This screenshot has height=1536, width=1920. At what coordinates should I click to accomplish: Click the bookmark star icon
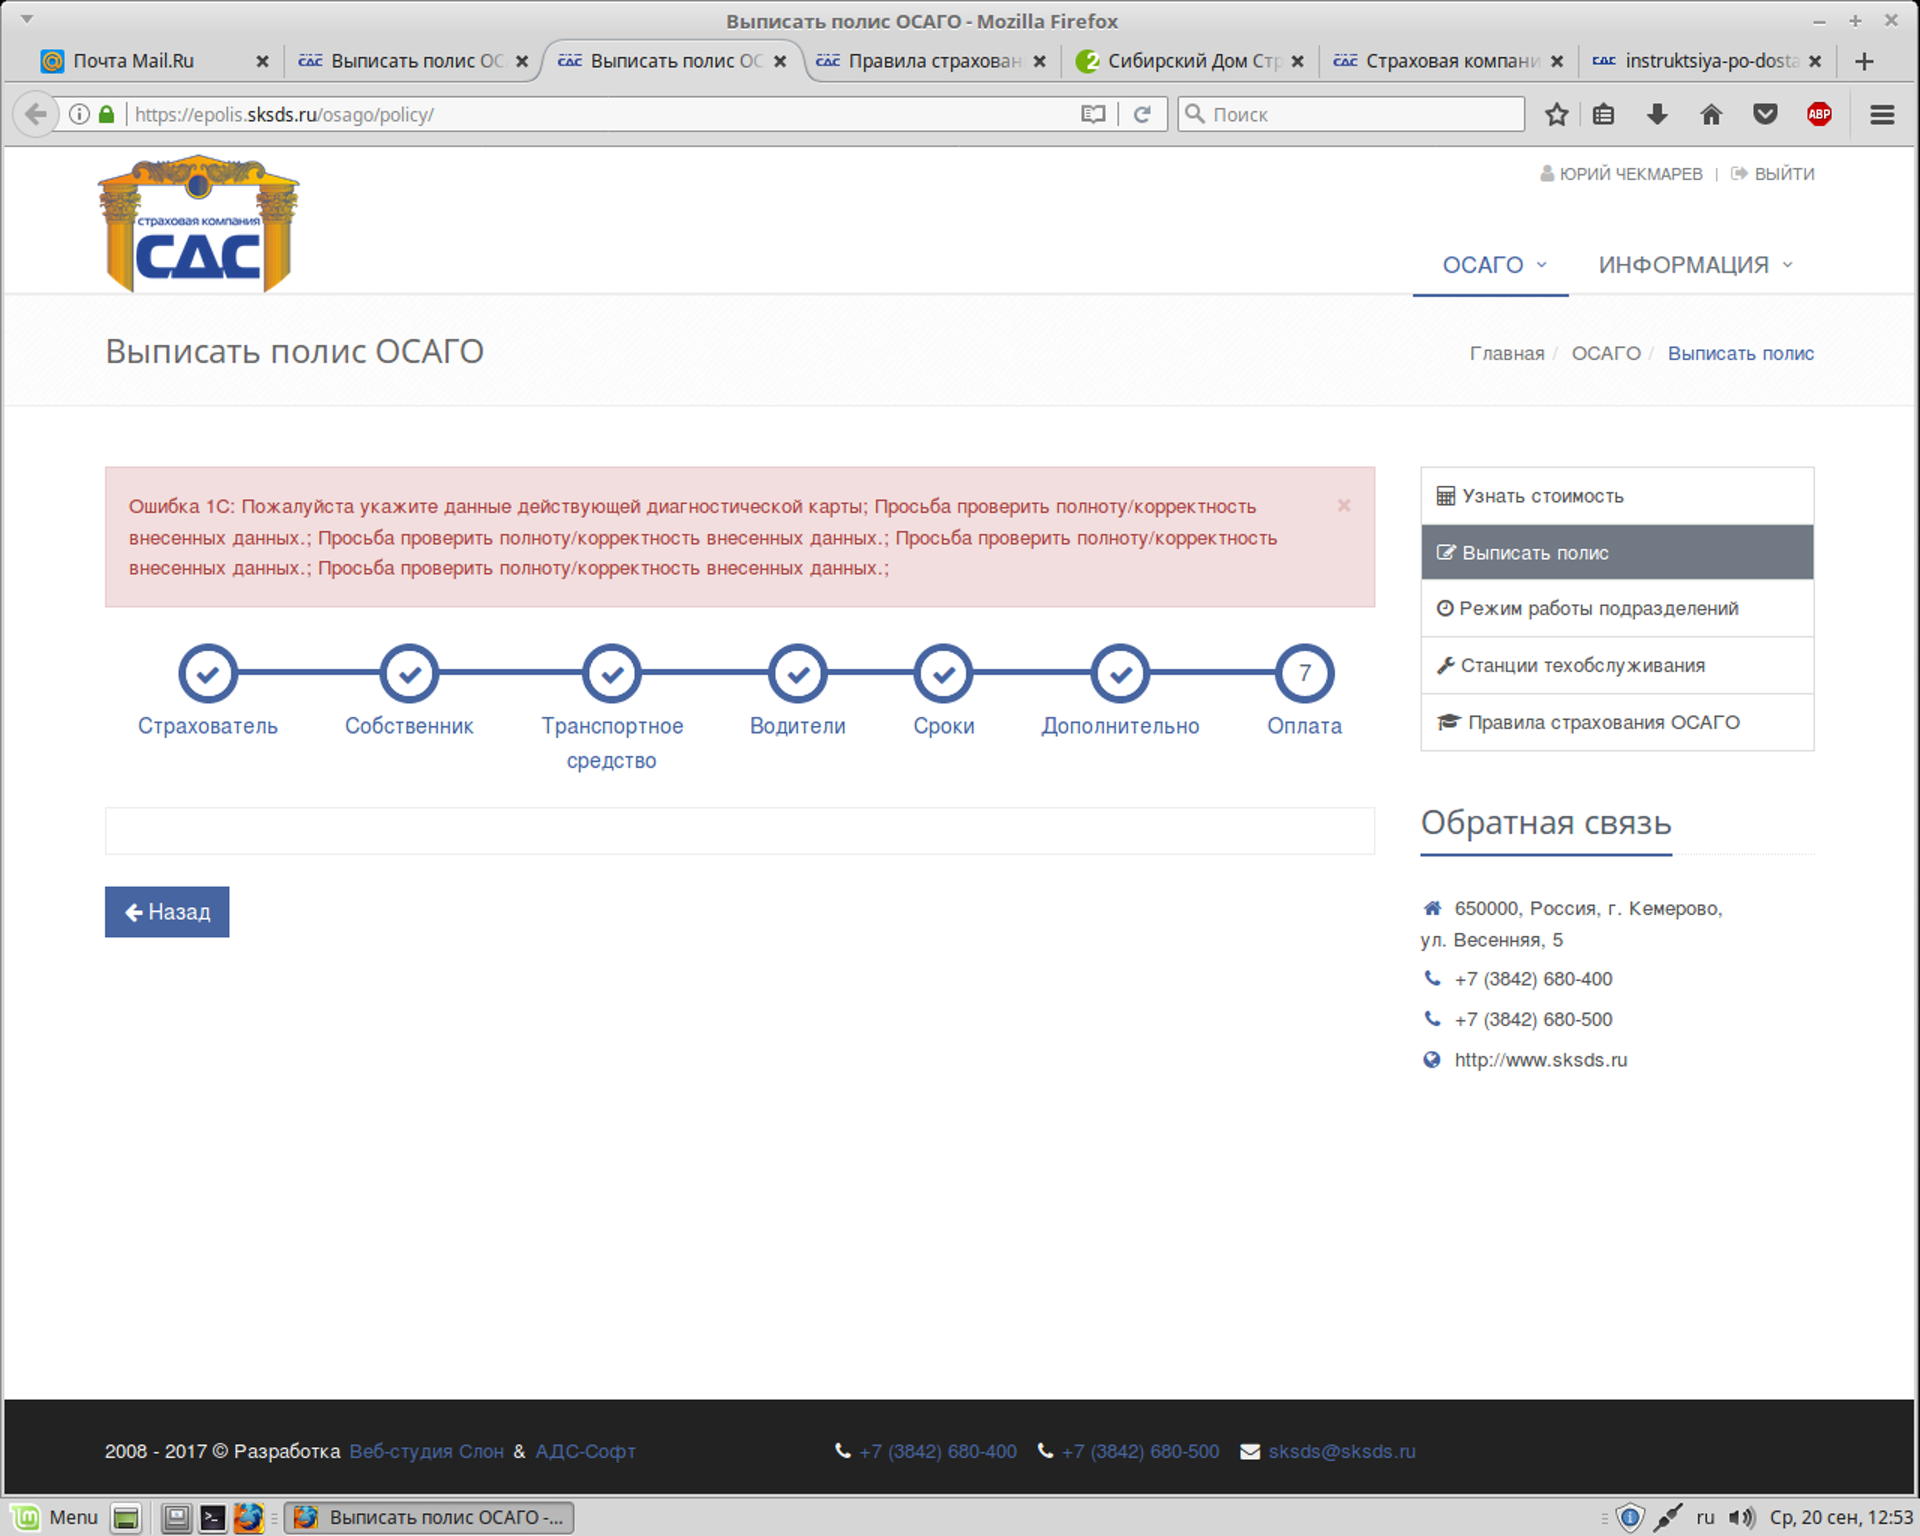[x=1556, y=115]
